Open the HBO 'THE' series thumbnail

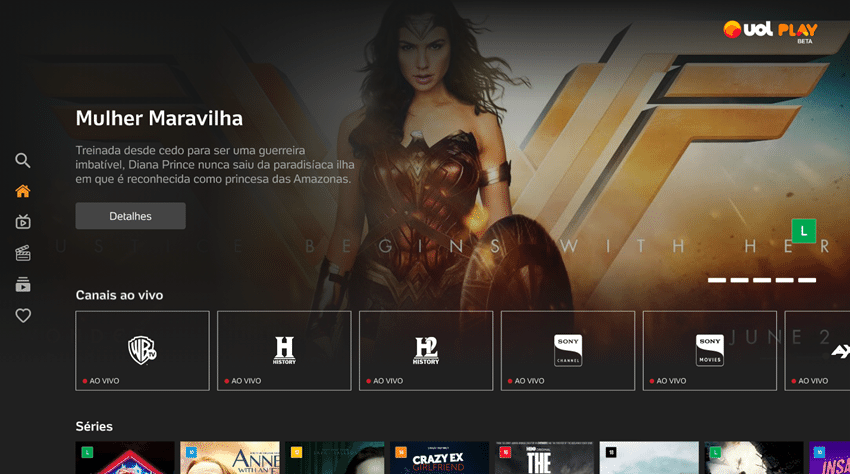point(544,458)
